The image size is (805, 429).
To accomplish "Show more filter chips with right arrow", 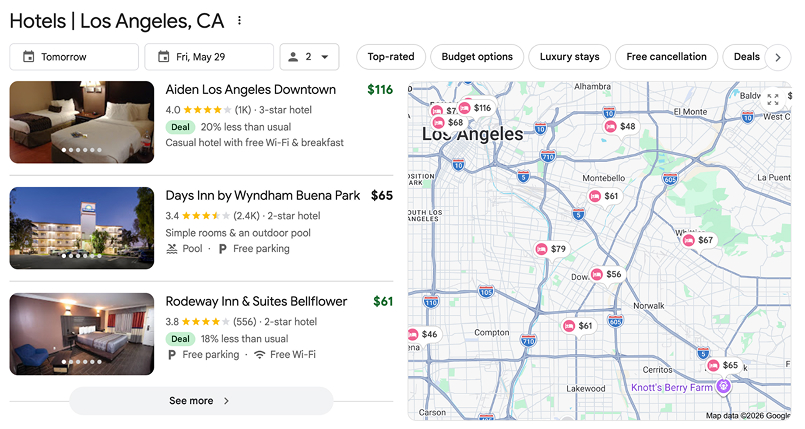I will (x=778, y=57).
